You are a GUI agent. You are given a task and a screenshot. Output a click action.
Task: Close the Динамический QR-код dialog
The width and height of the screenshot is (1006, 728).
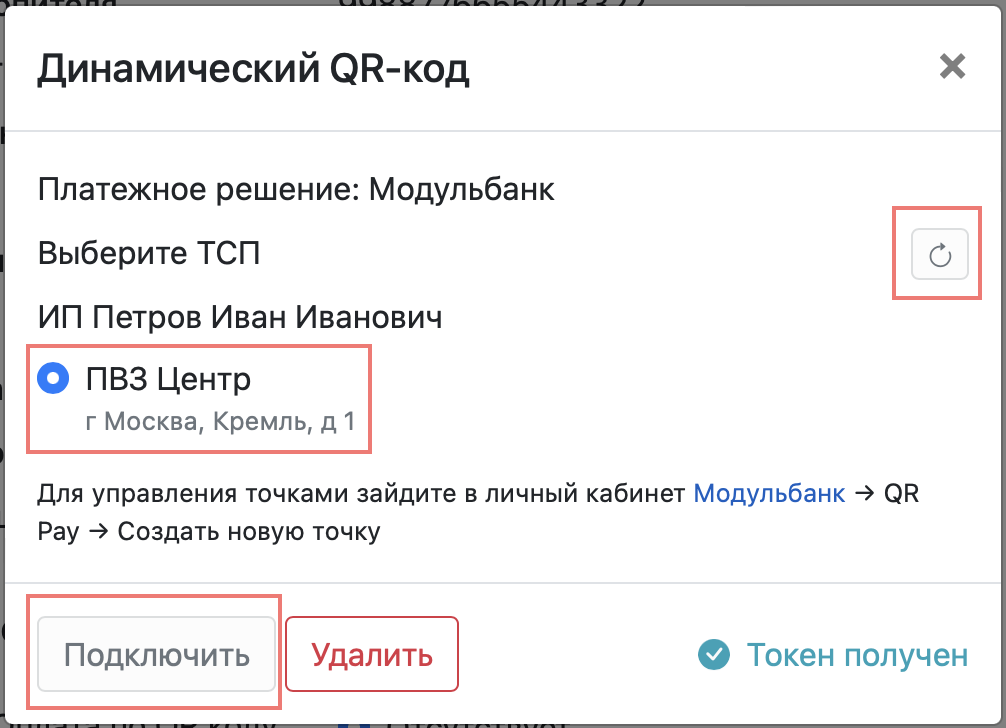[952, 66]
